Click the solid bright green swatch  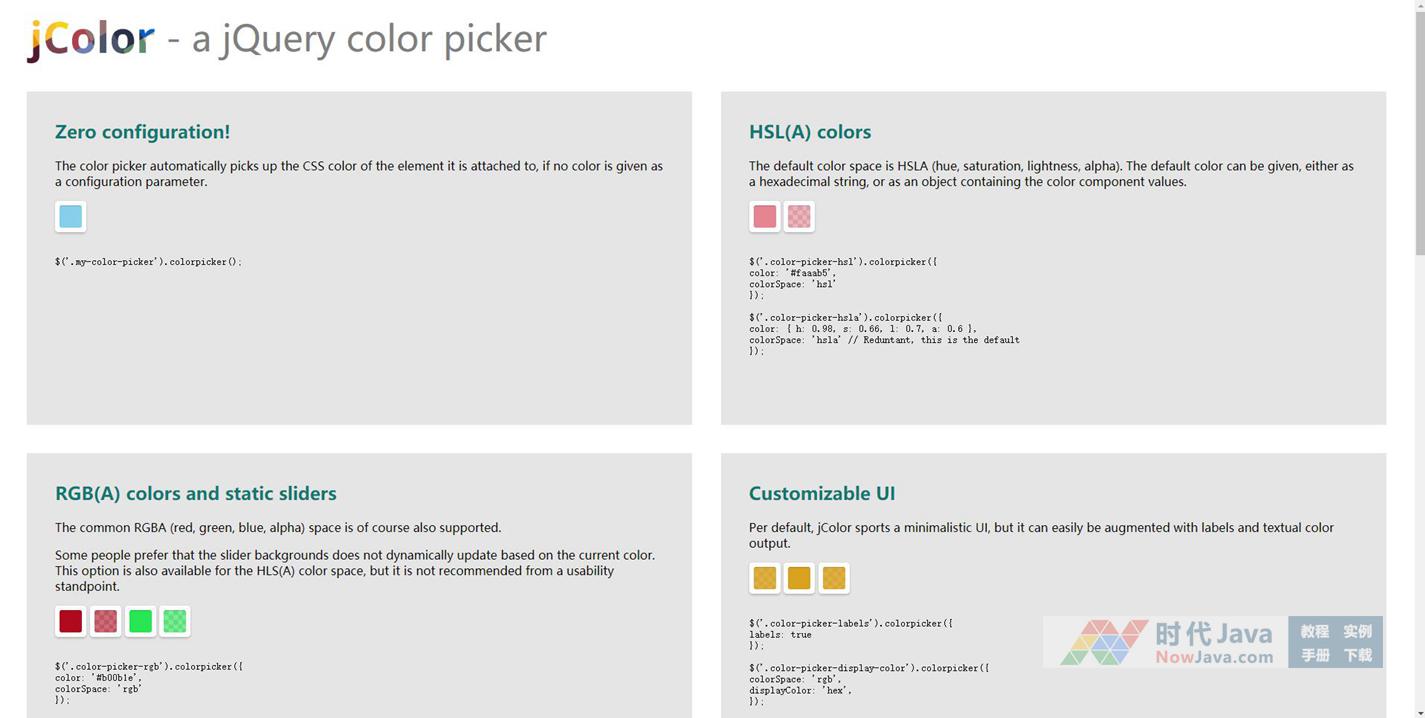pos(140,621)
